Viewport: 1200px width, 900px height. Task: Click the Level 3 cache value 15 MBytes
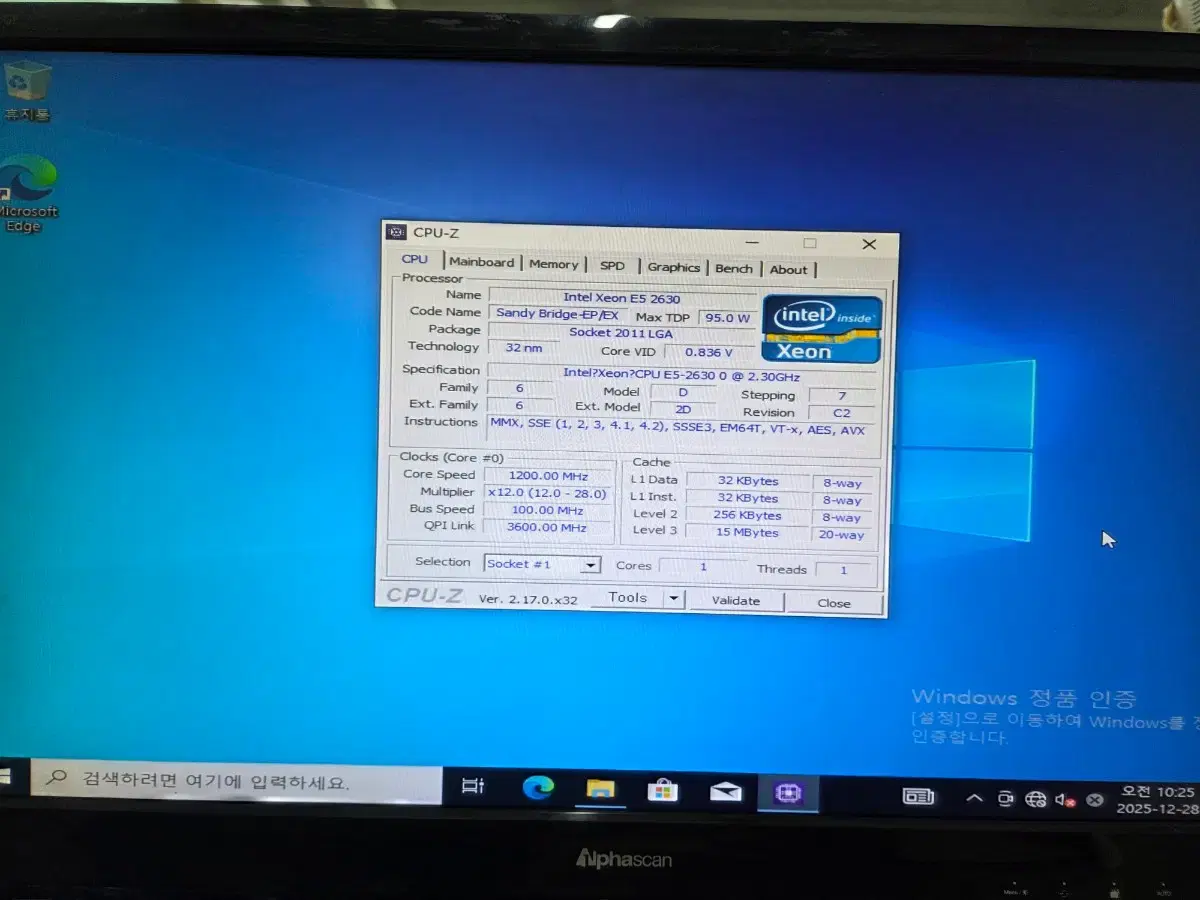click(x=747, y=533)
